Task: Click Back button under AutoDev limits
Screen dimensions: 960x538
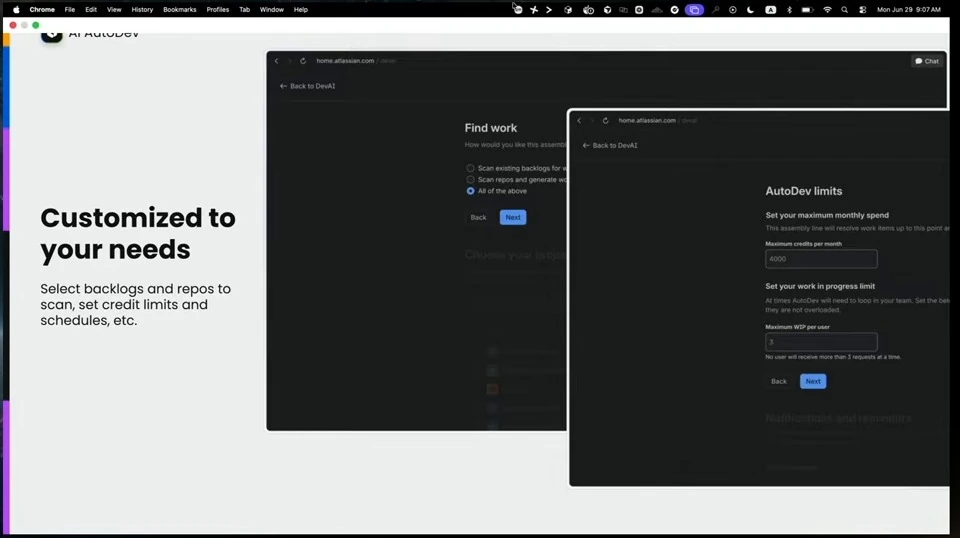Action: click(779, 381)
